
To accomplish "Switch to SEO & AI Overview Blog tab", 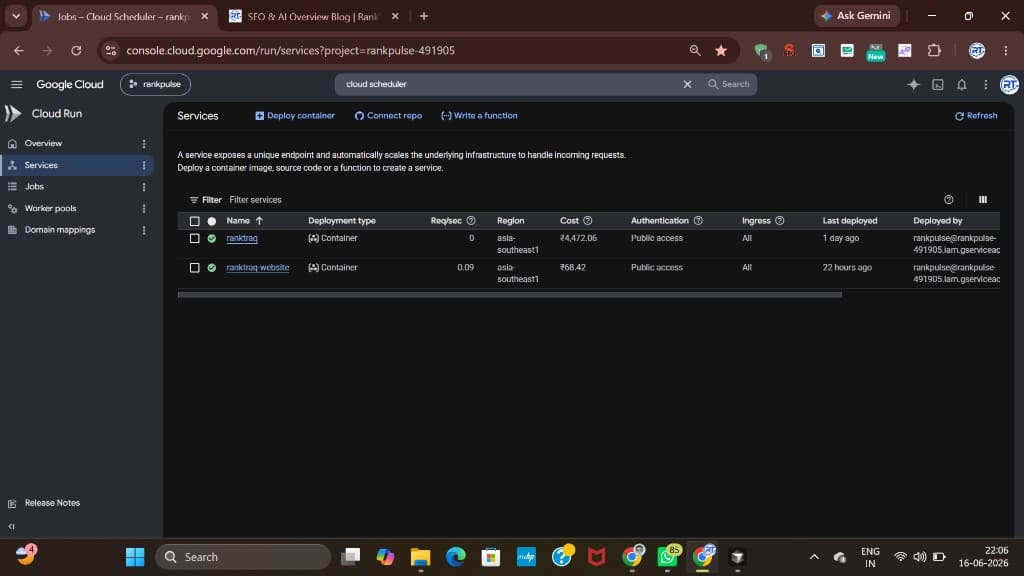I will [313, 16].
